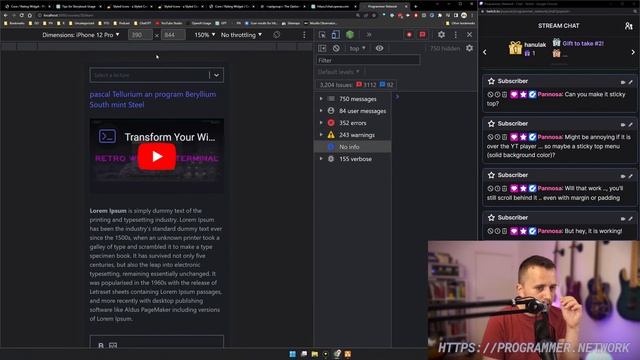Open a new browser tab with plus
Screen dimensions: 640x360
click(416, 7)
